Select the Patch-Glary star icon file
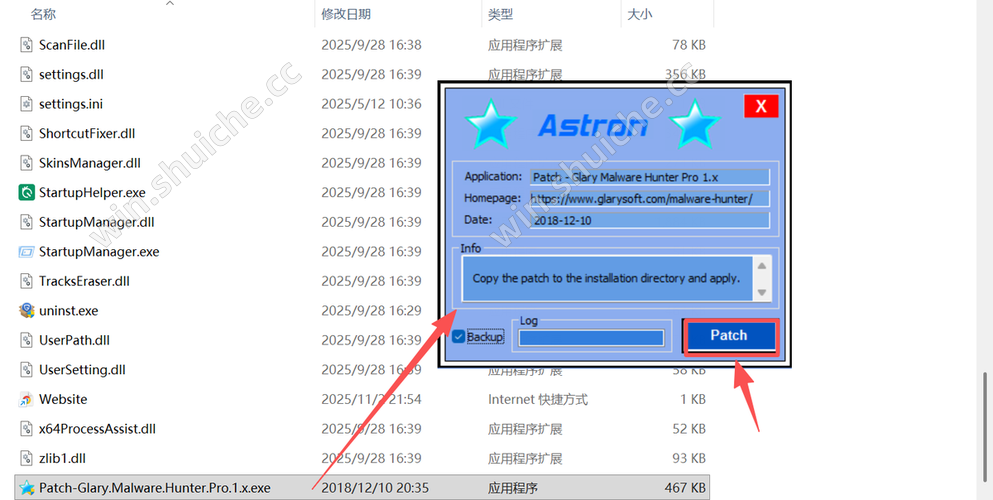 pyautogui.click(x=27, y=488)
